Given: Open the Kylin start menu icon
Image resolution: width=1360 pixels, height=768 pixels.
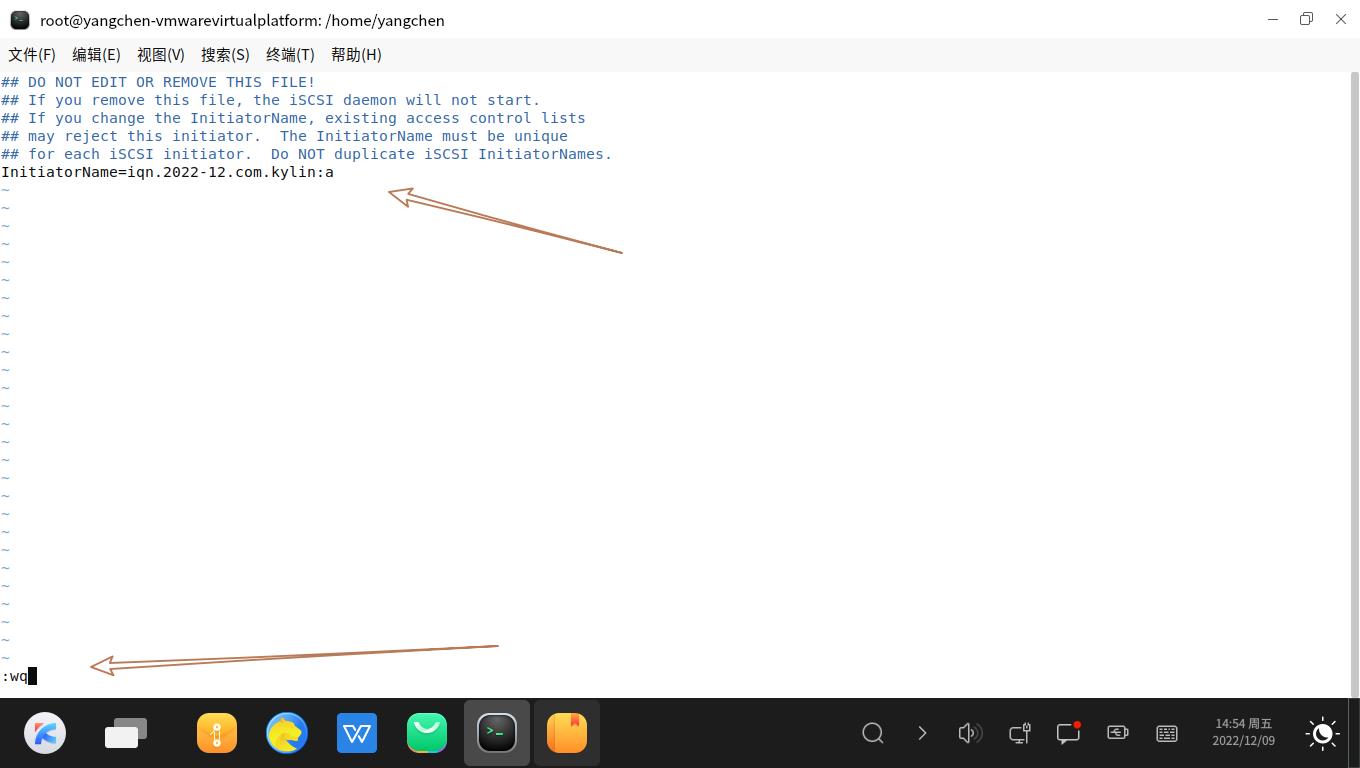Looking at the screenshot, I should pos(45,733).
